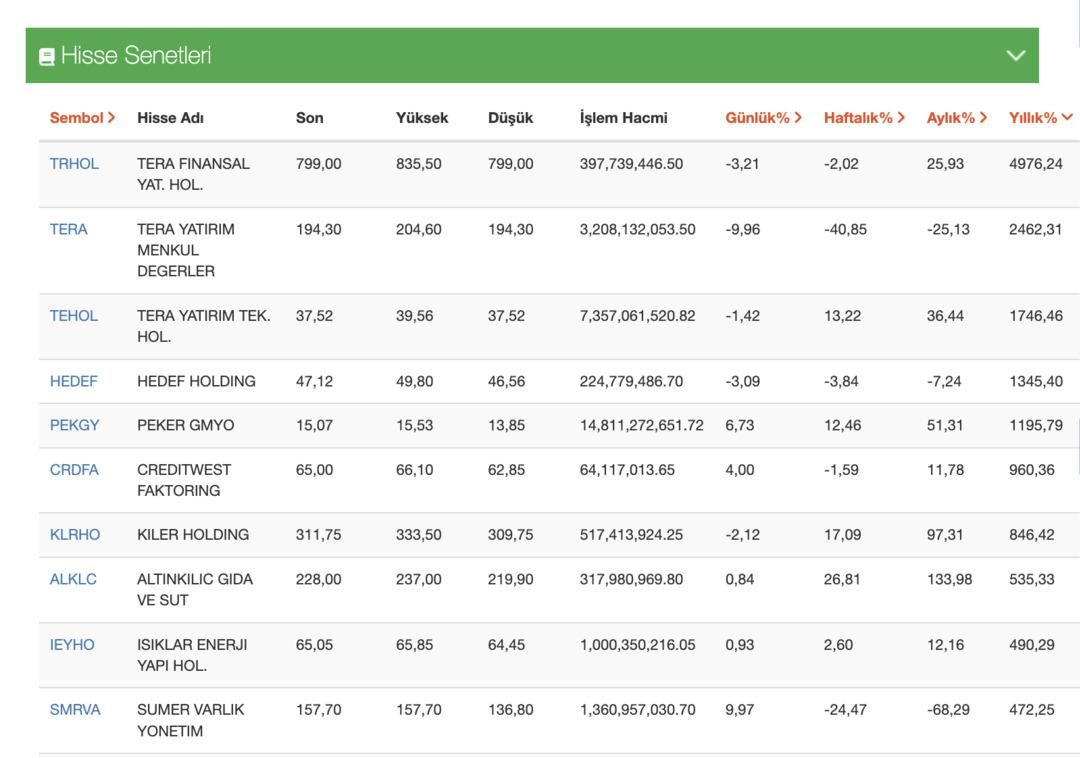Sort by Günlük% column header
Image resolution: width=1080 pixels, height=758 pixels.
[x=764, y=118]
